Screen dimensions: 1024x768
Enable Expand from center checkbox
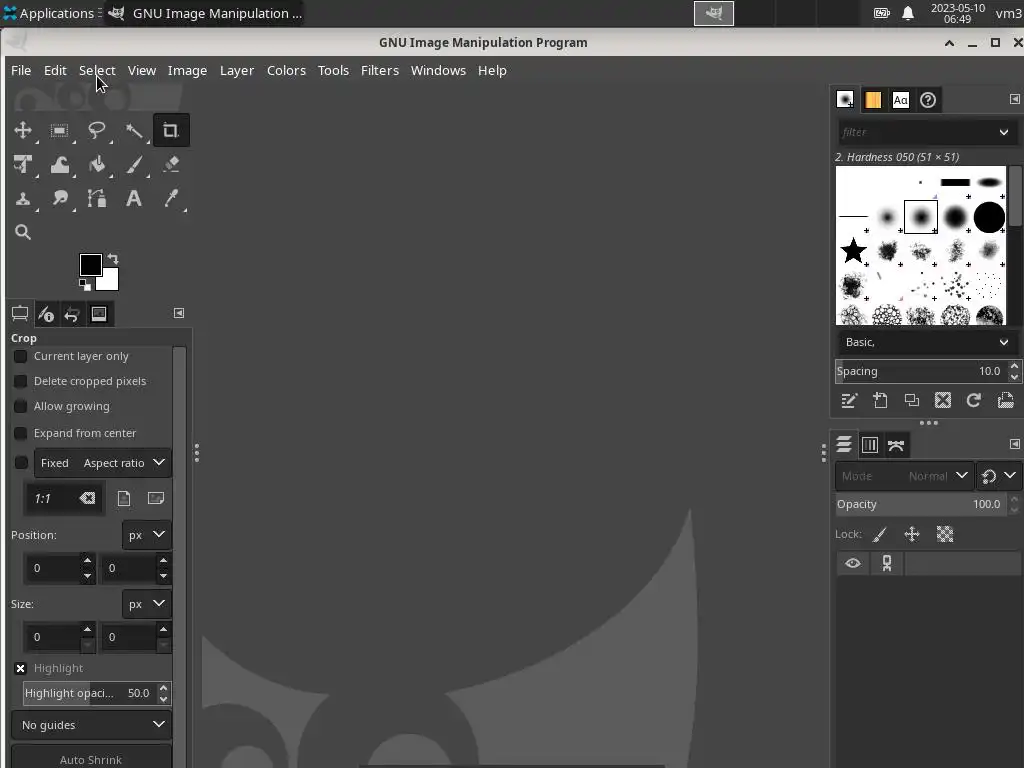coord(20,433)
